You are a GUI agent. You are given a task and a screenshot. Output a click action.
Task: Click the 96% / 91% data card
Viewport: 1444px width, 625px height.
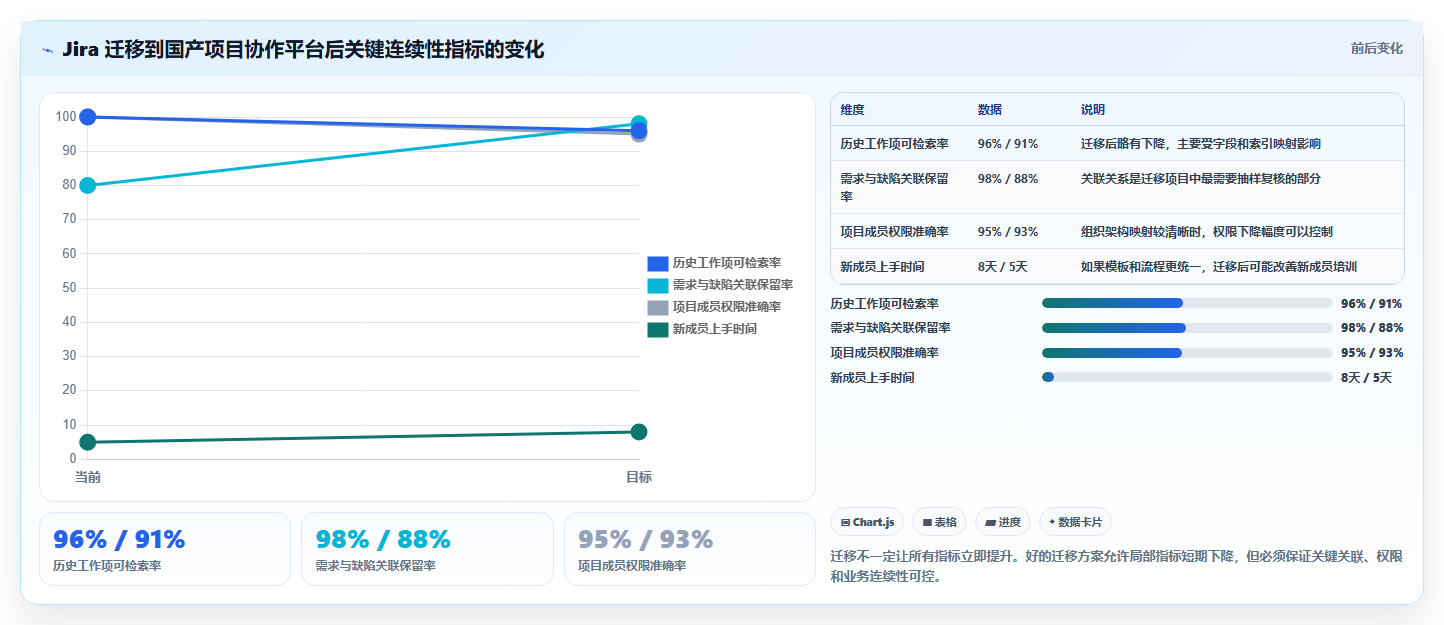(165, 549)
